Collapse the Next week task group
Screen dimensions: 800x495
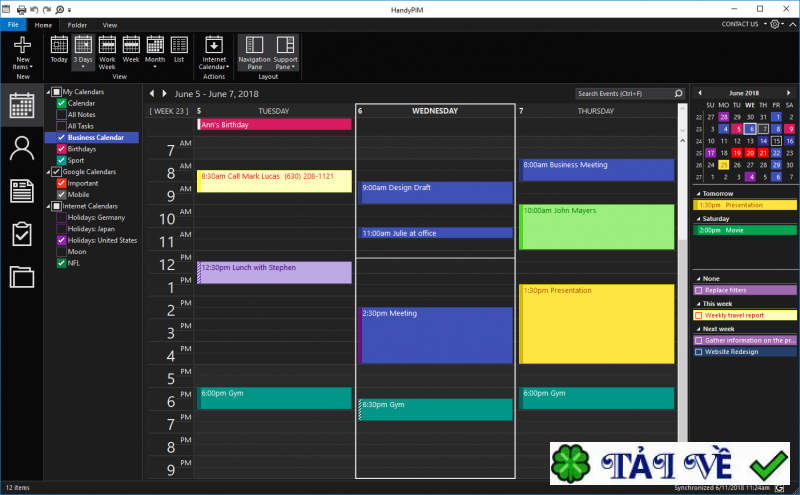point(698,329)
